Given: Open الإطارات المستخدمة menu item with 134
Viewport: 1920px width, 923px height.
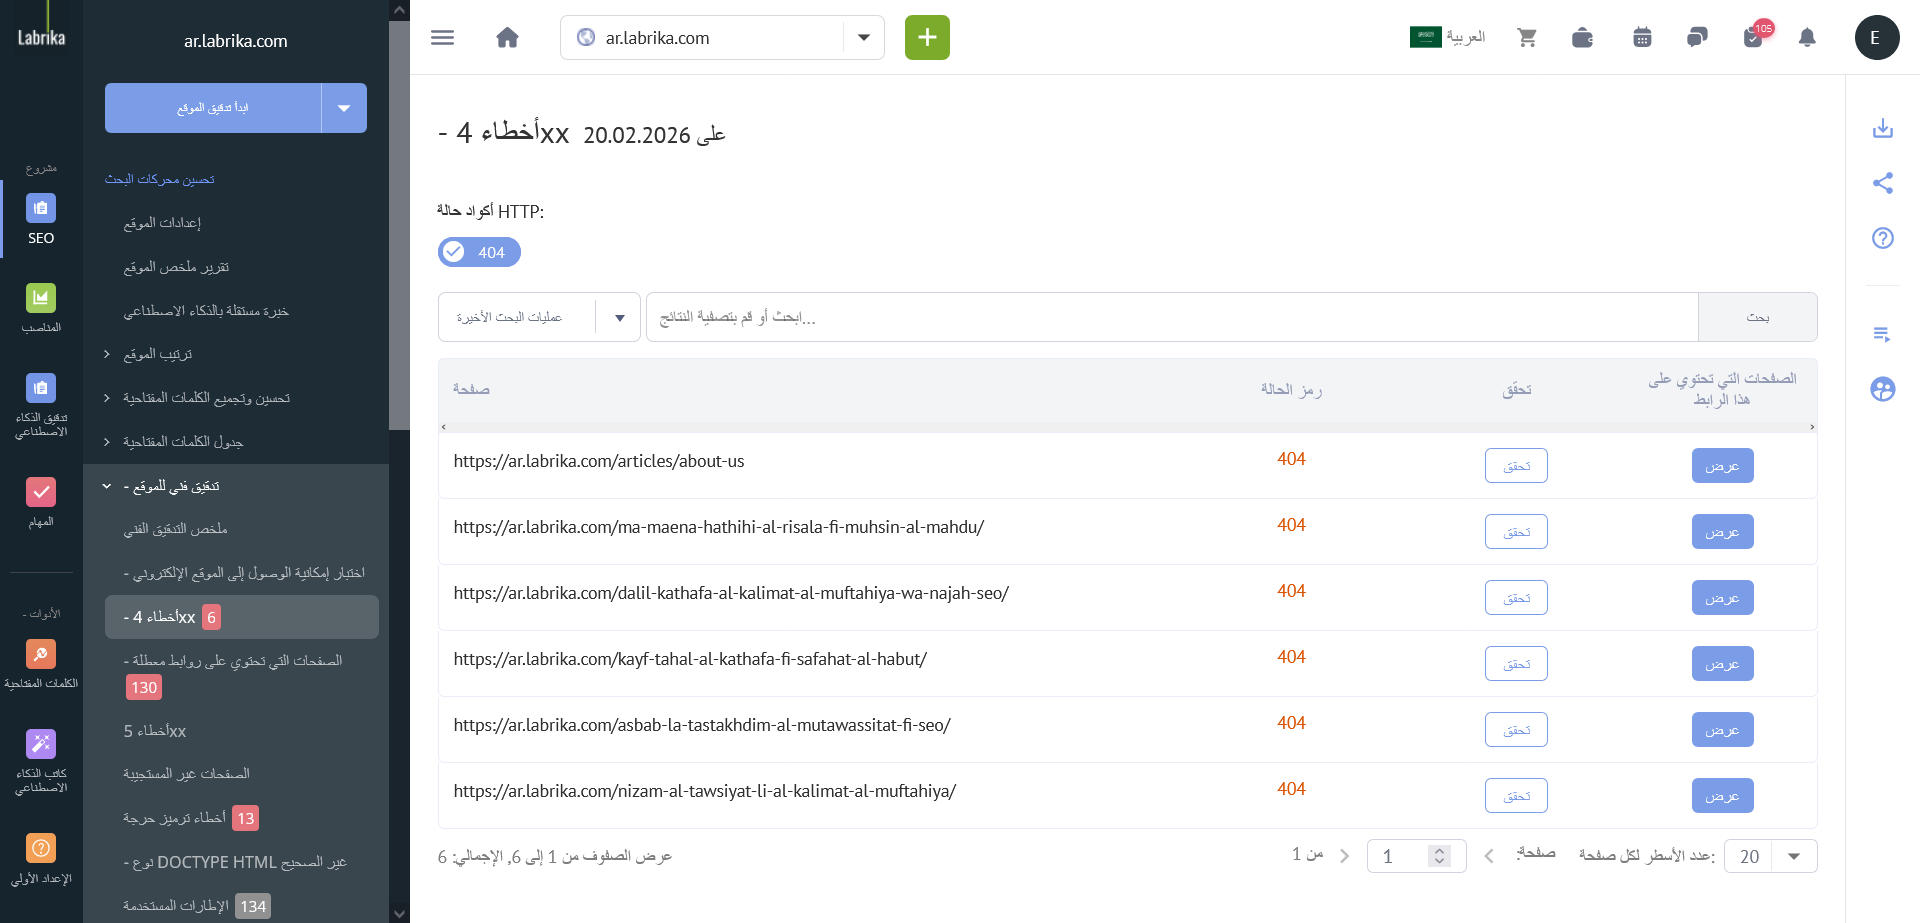Looking at the screenshot, I should click(x=197, y=906).
